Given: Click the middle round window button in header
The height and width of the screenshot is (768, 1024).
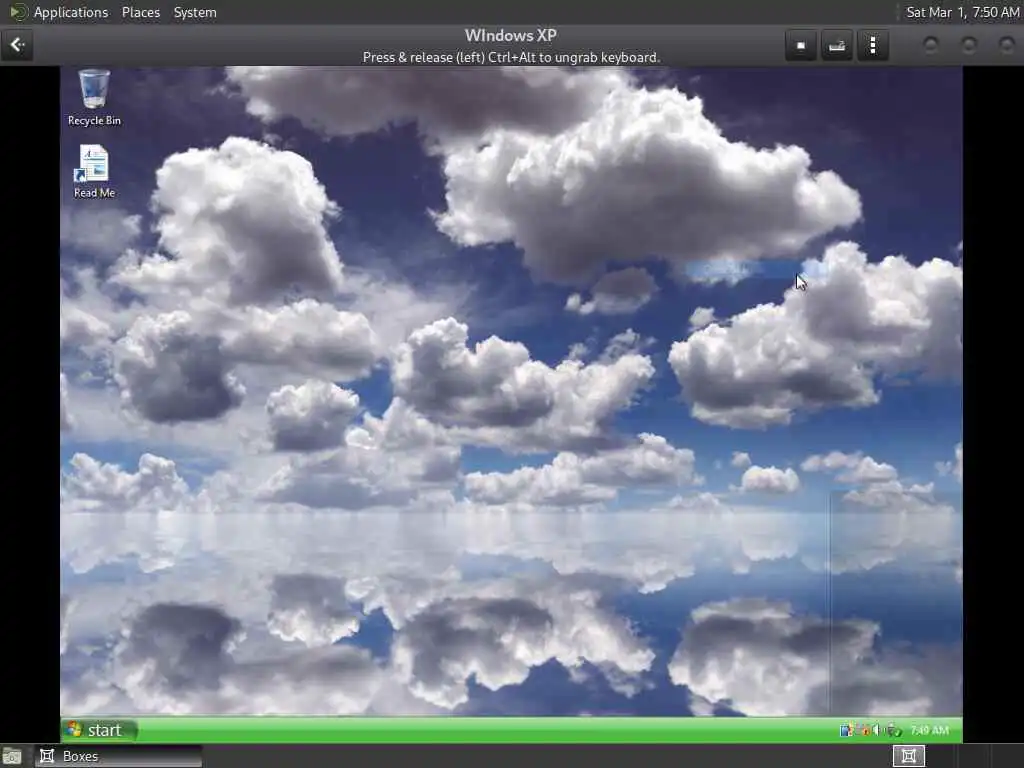Looking at the screenshot, I should pyautogui.click(x=969, y=45).
